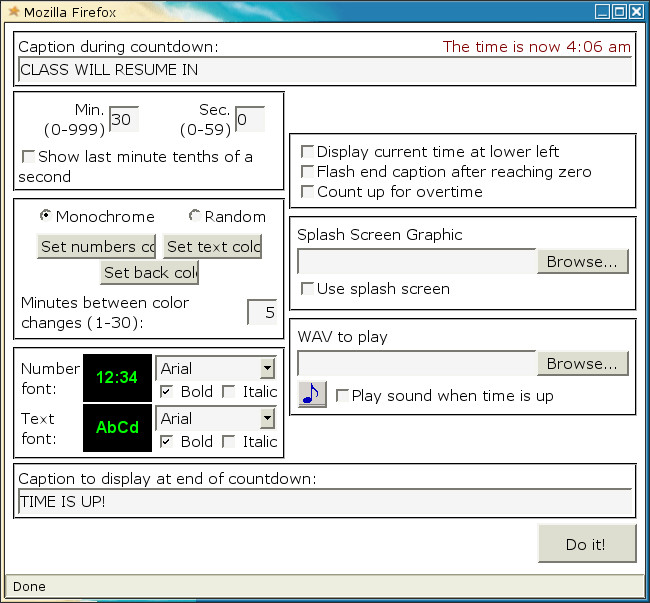The width and height of the screenshot is (650, 603).
Task: Click the Firefox title bar star icon
Action: tap(13, 11)
